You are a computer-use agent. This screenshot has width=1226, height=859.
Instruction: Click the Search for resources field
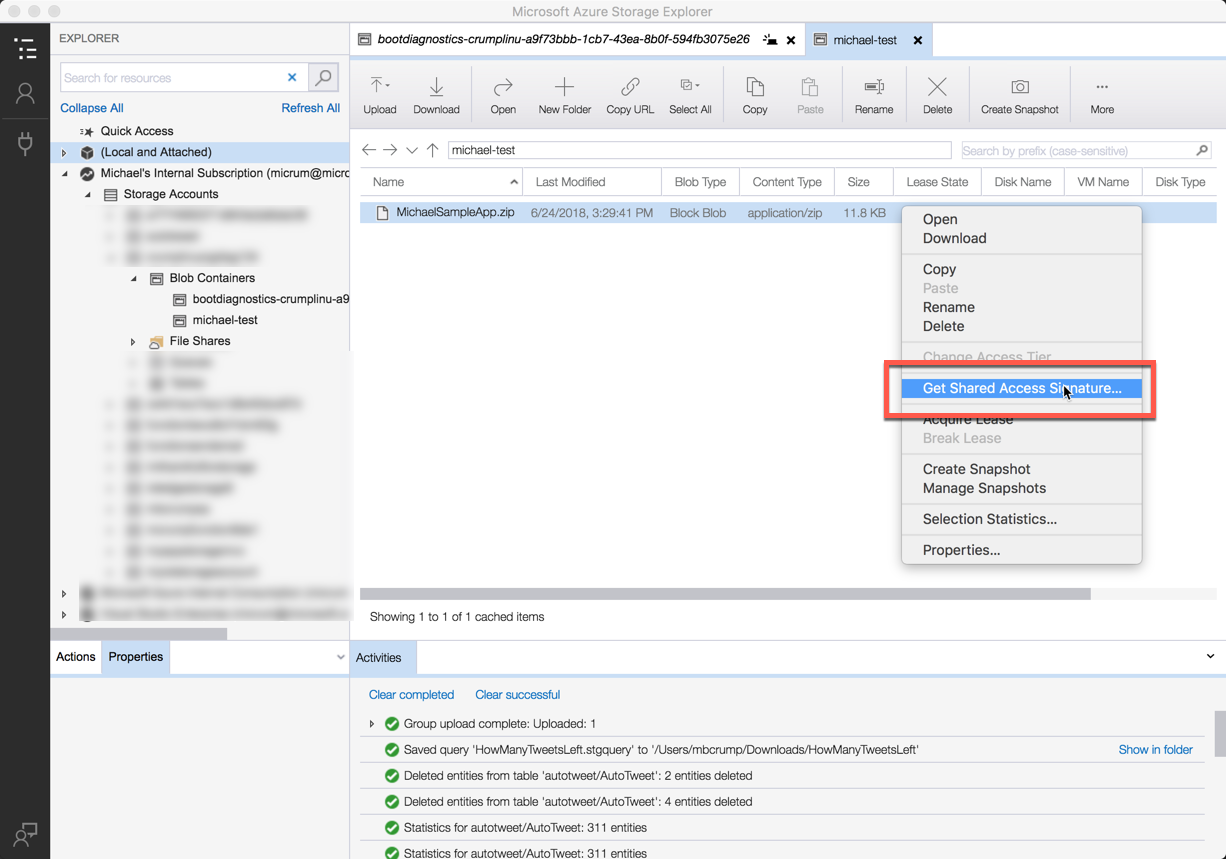pyautogui.click(x=170, y=78)
